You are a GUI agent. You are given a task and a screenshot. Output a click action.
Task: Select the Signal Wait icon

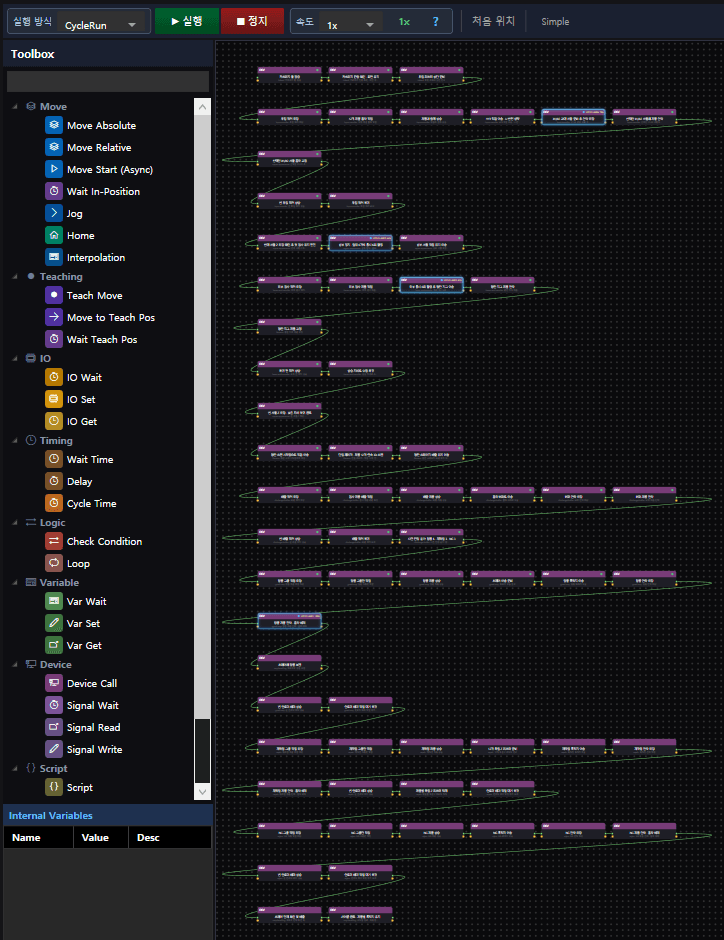[x=54, y=706]
